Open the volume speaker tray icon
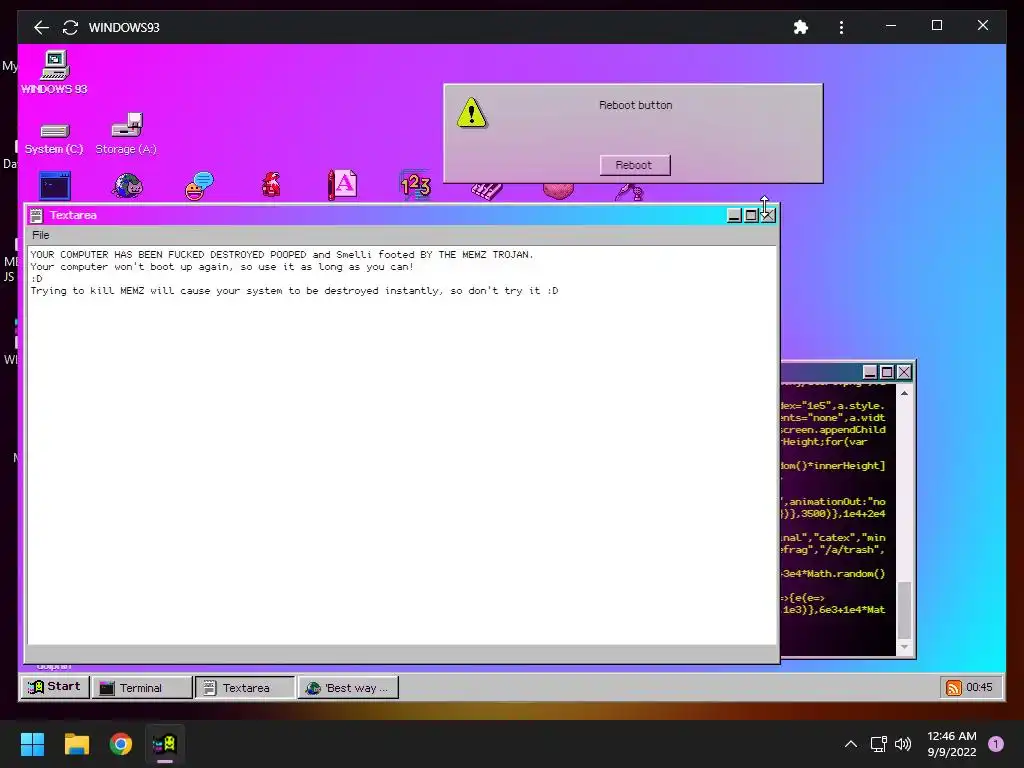1024x768 pixels. (903, 744)
